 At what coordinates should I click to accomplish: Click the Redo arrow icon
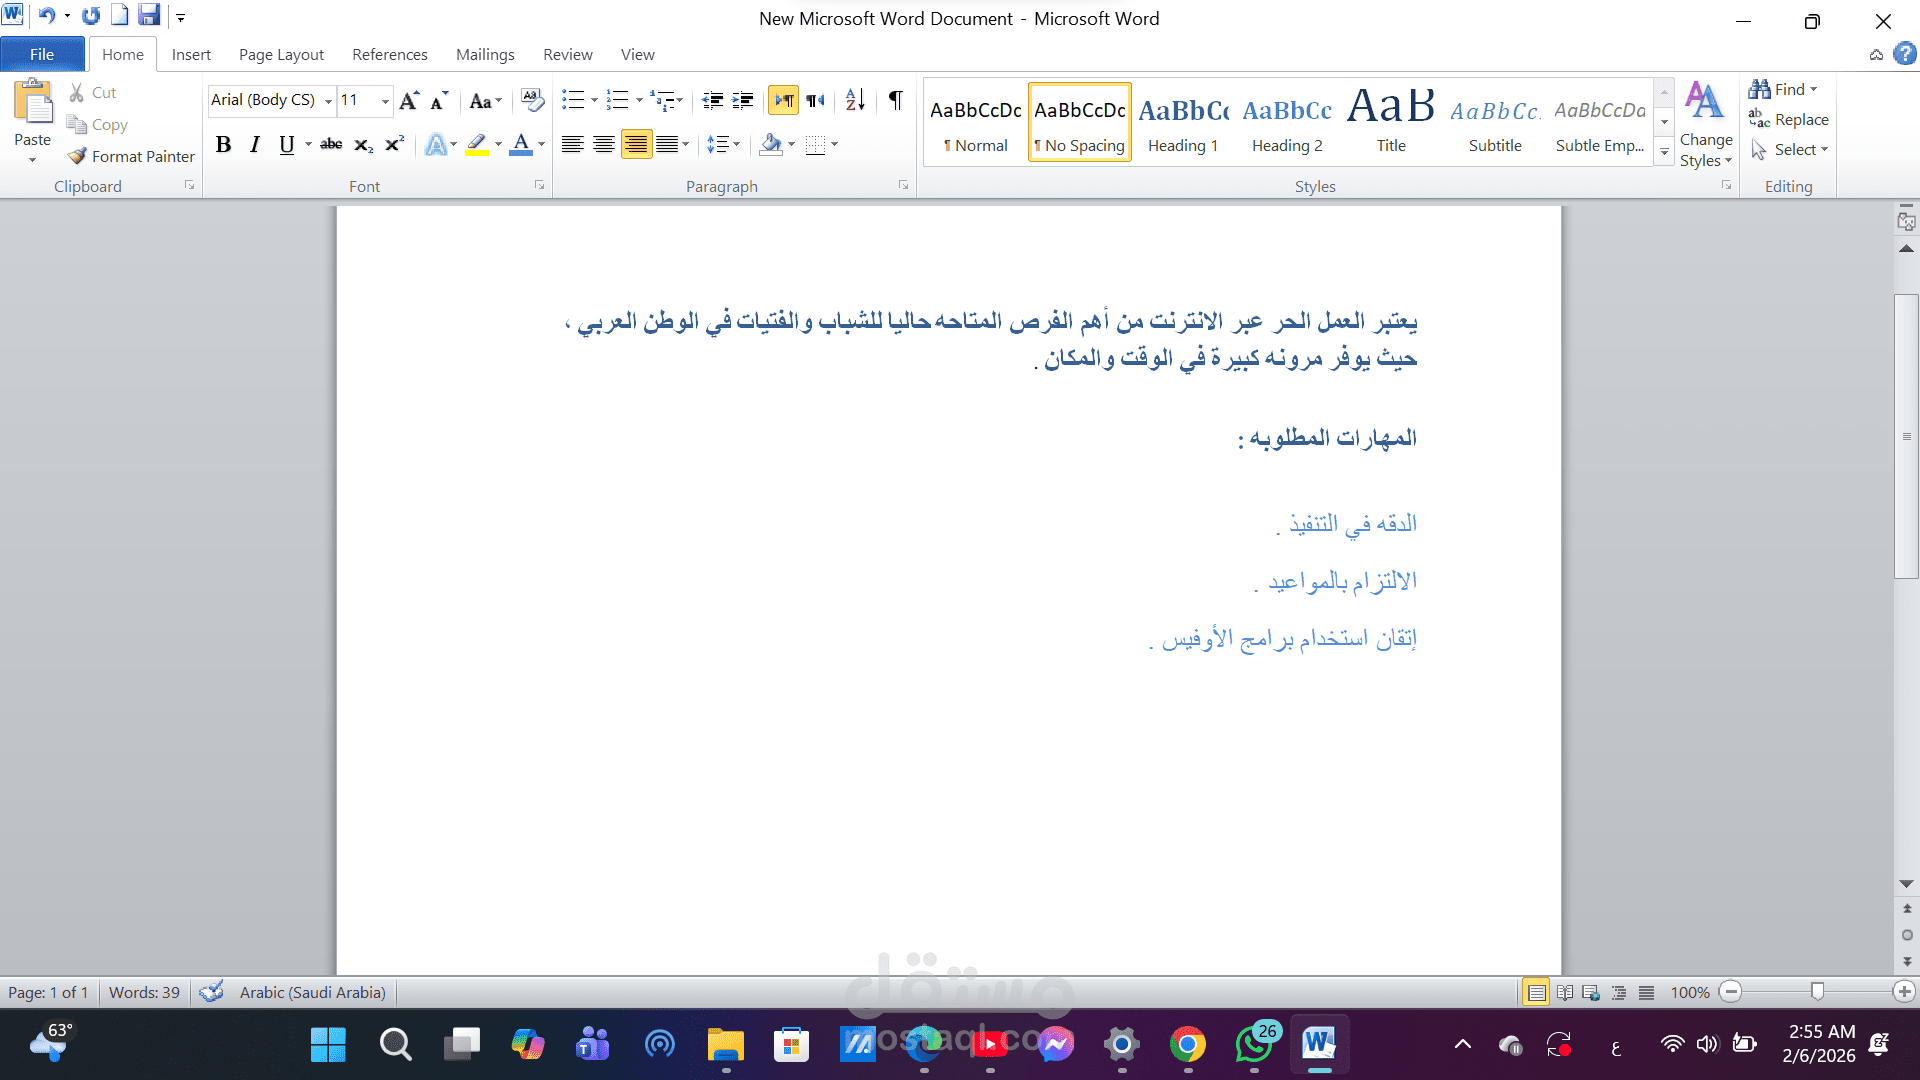[x=91, y=16]
